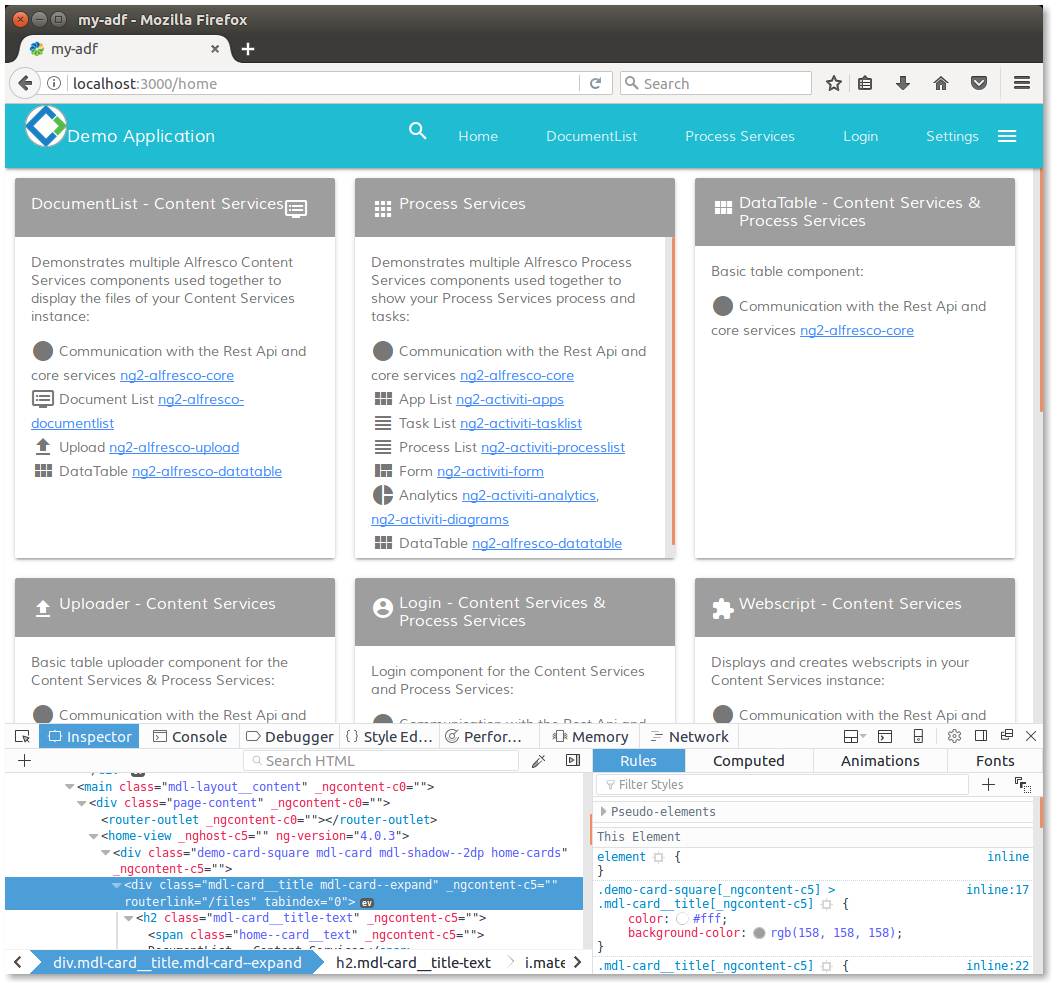Focus the Search HTML field
Screen dimensions: 1052x983
click(381, 761)
